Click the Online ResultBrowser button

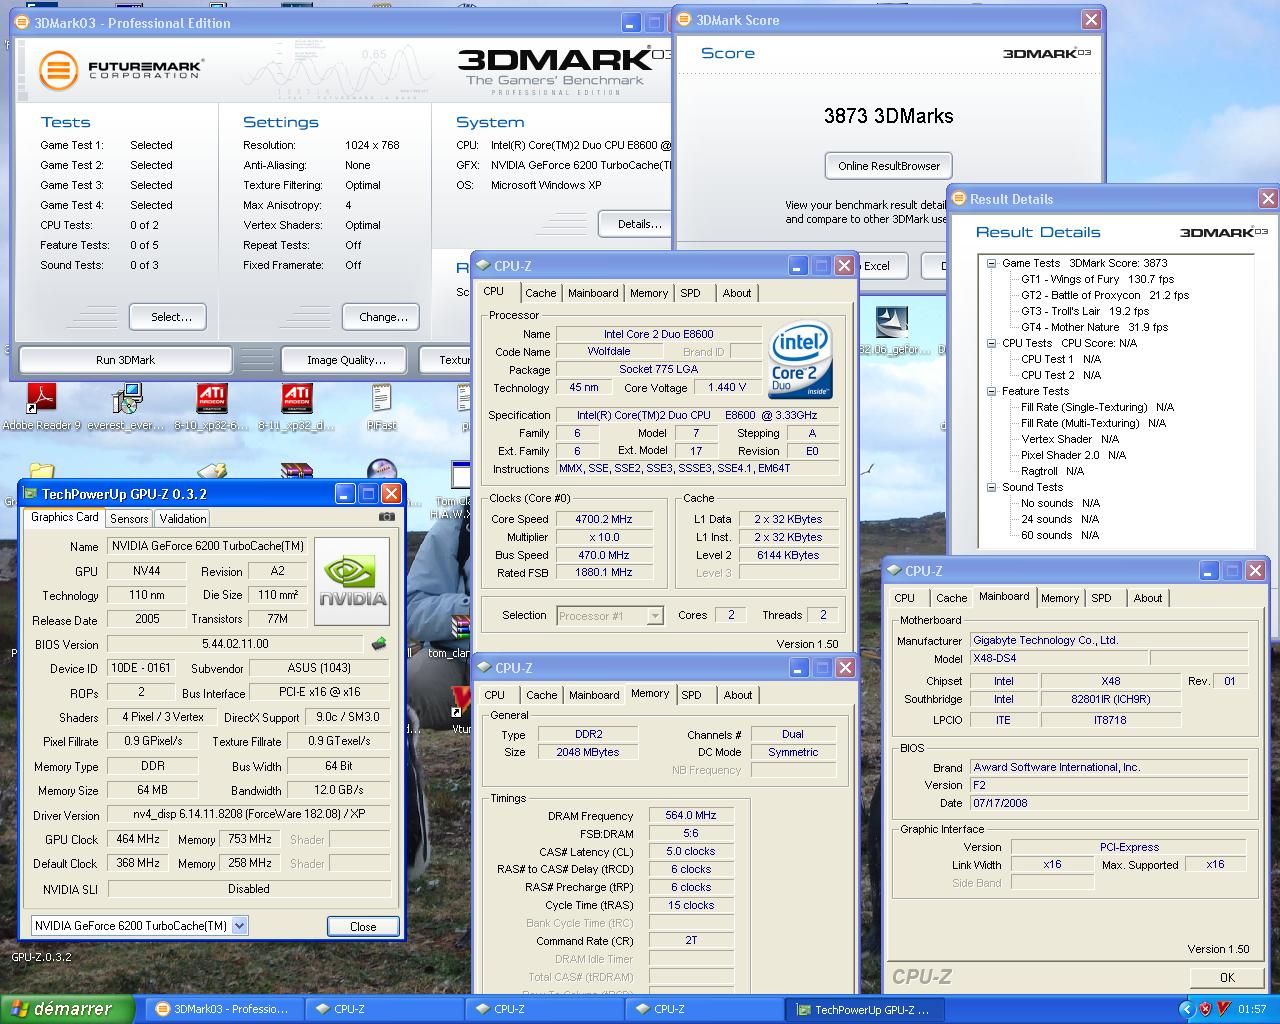tap(889, 166)
